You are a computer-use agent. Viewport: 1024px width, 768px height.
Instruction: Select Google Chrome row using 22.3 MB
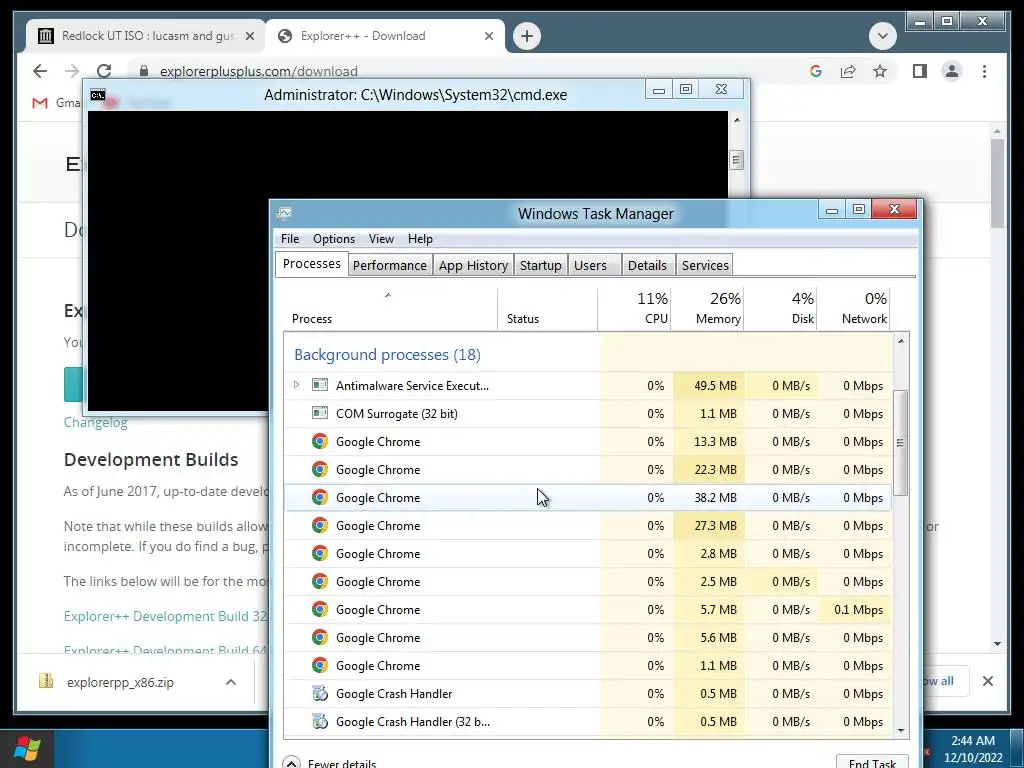588,470
